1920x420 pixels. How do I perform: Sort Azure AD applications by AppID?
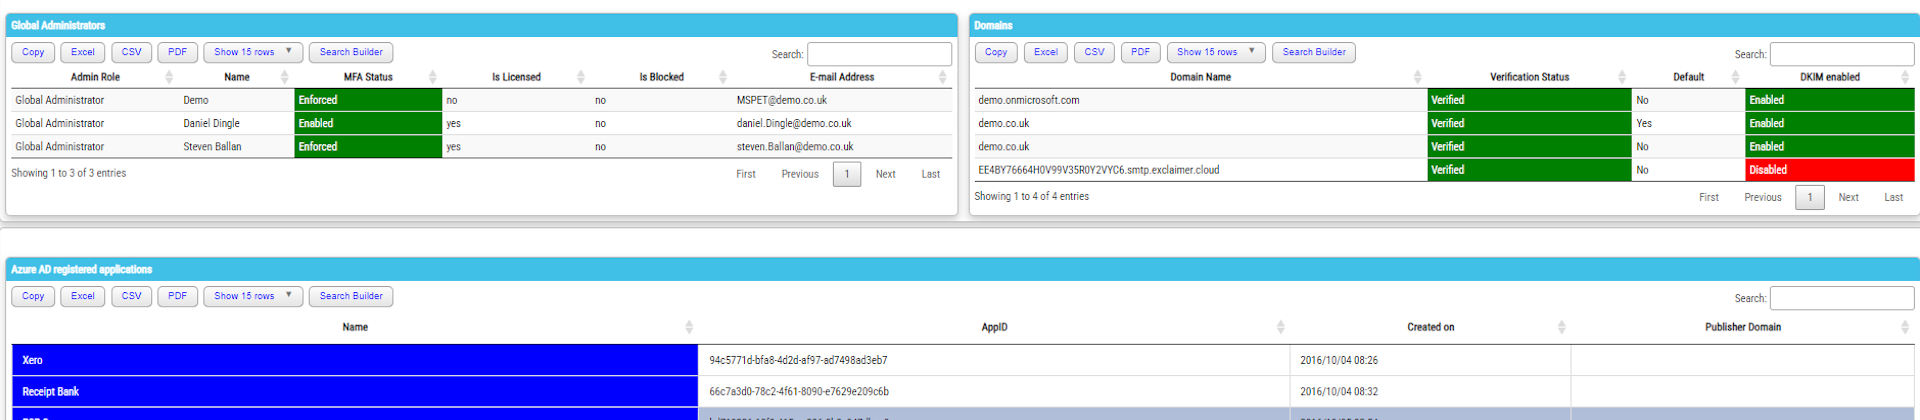coord(994,327)
